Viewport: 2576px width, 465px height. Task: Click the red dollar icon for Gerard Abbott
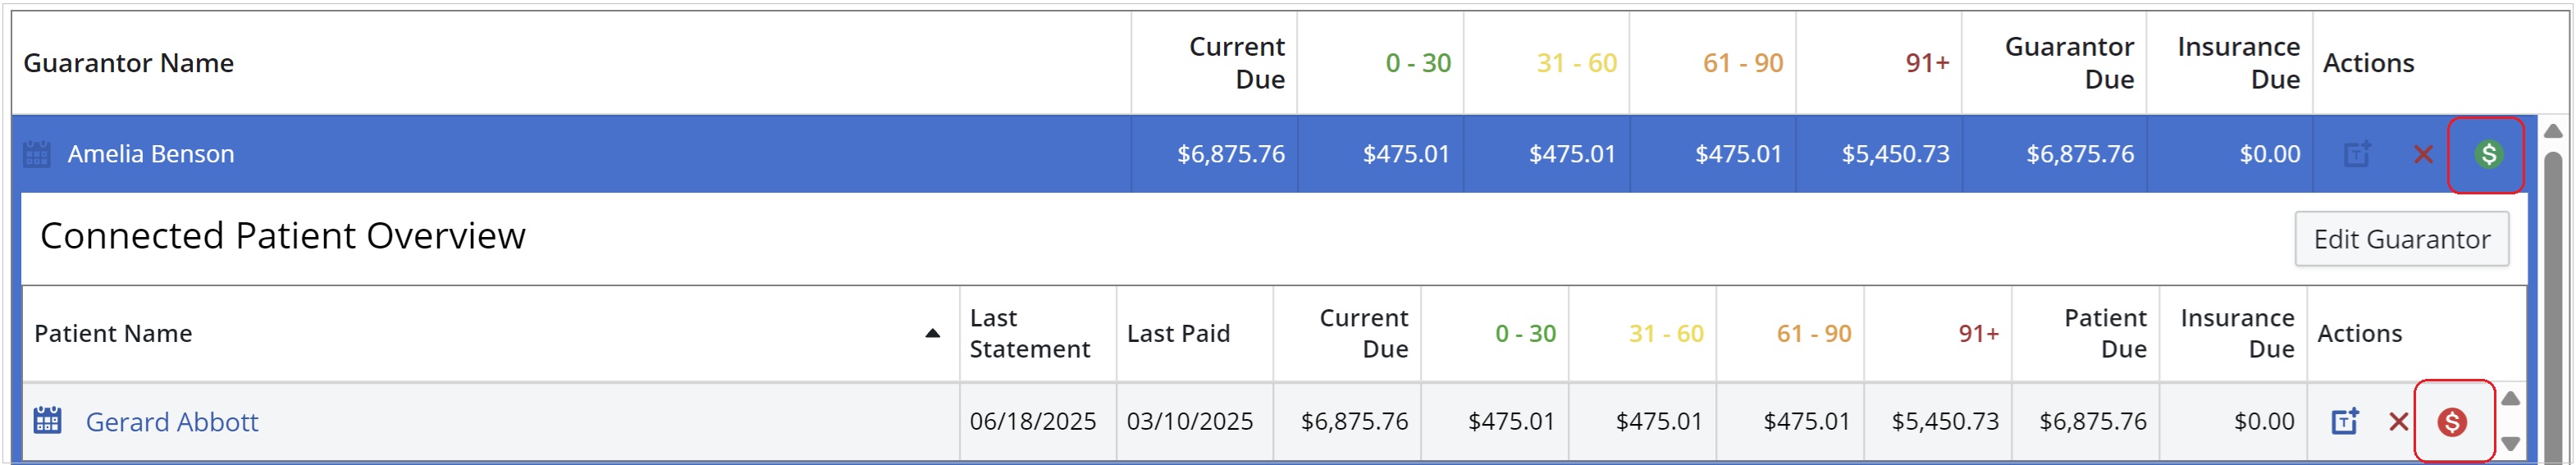[2452, 422]
